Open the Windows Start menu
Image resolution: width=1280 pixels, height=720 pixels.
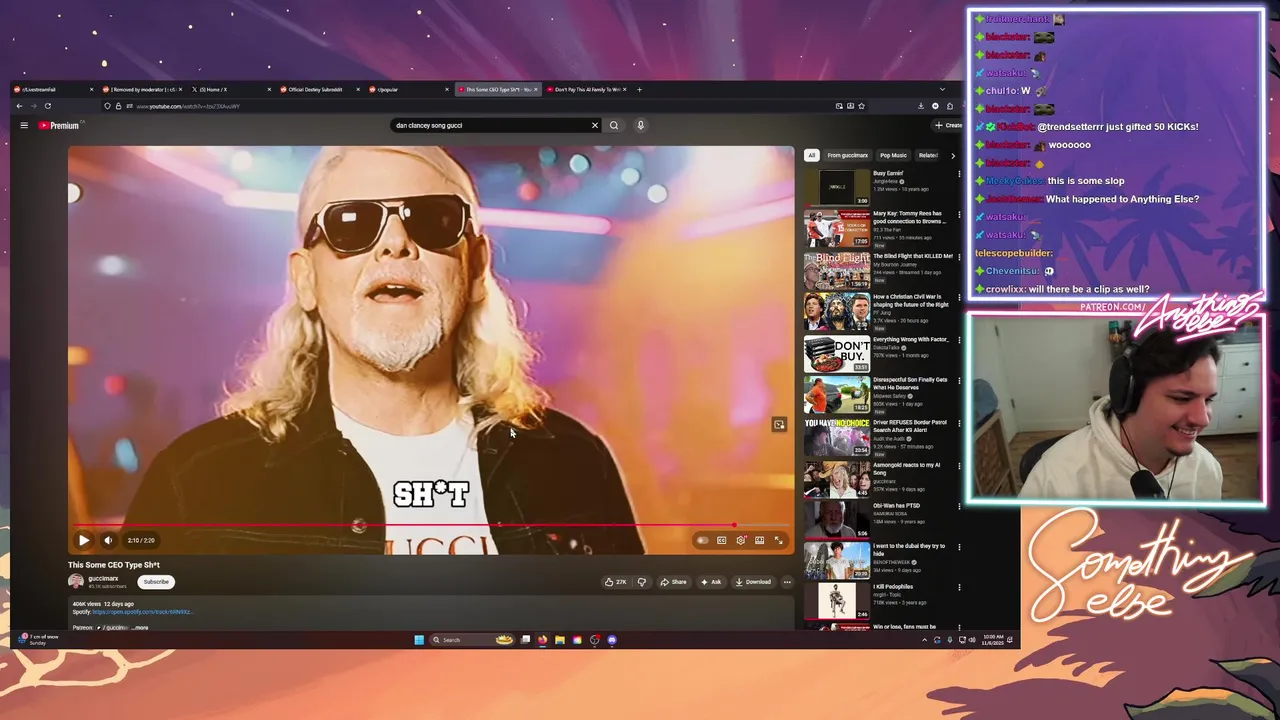419,640
